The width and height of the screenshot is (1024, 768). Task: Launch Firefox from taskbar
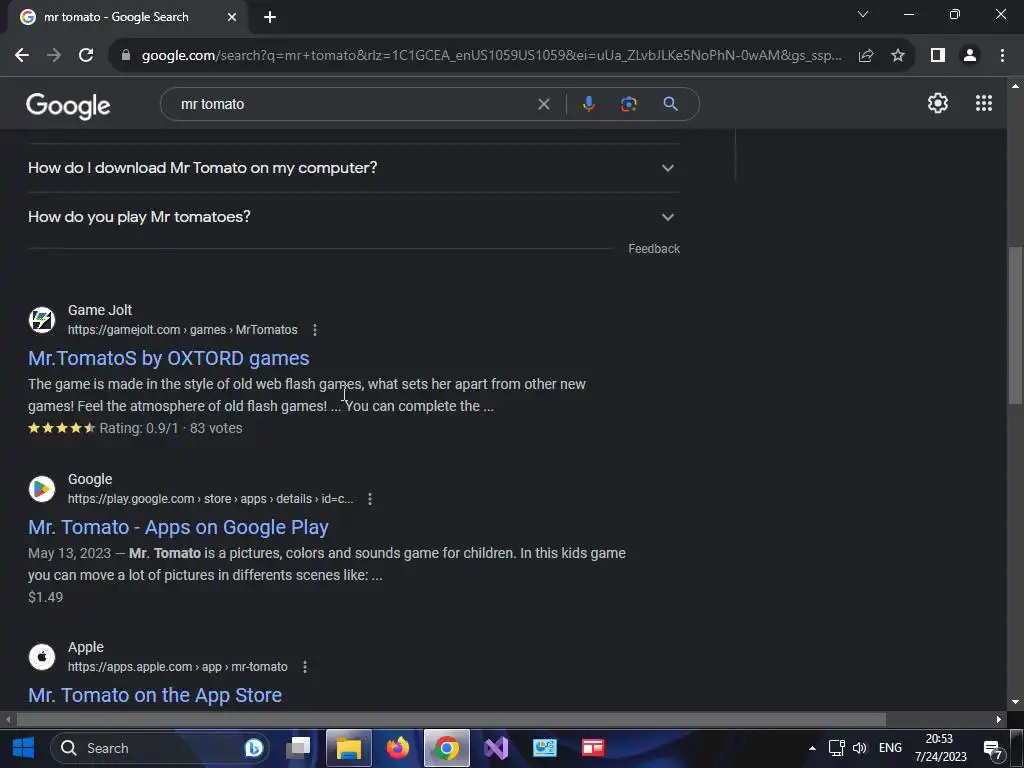tap(397, 748)
